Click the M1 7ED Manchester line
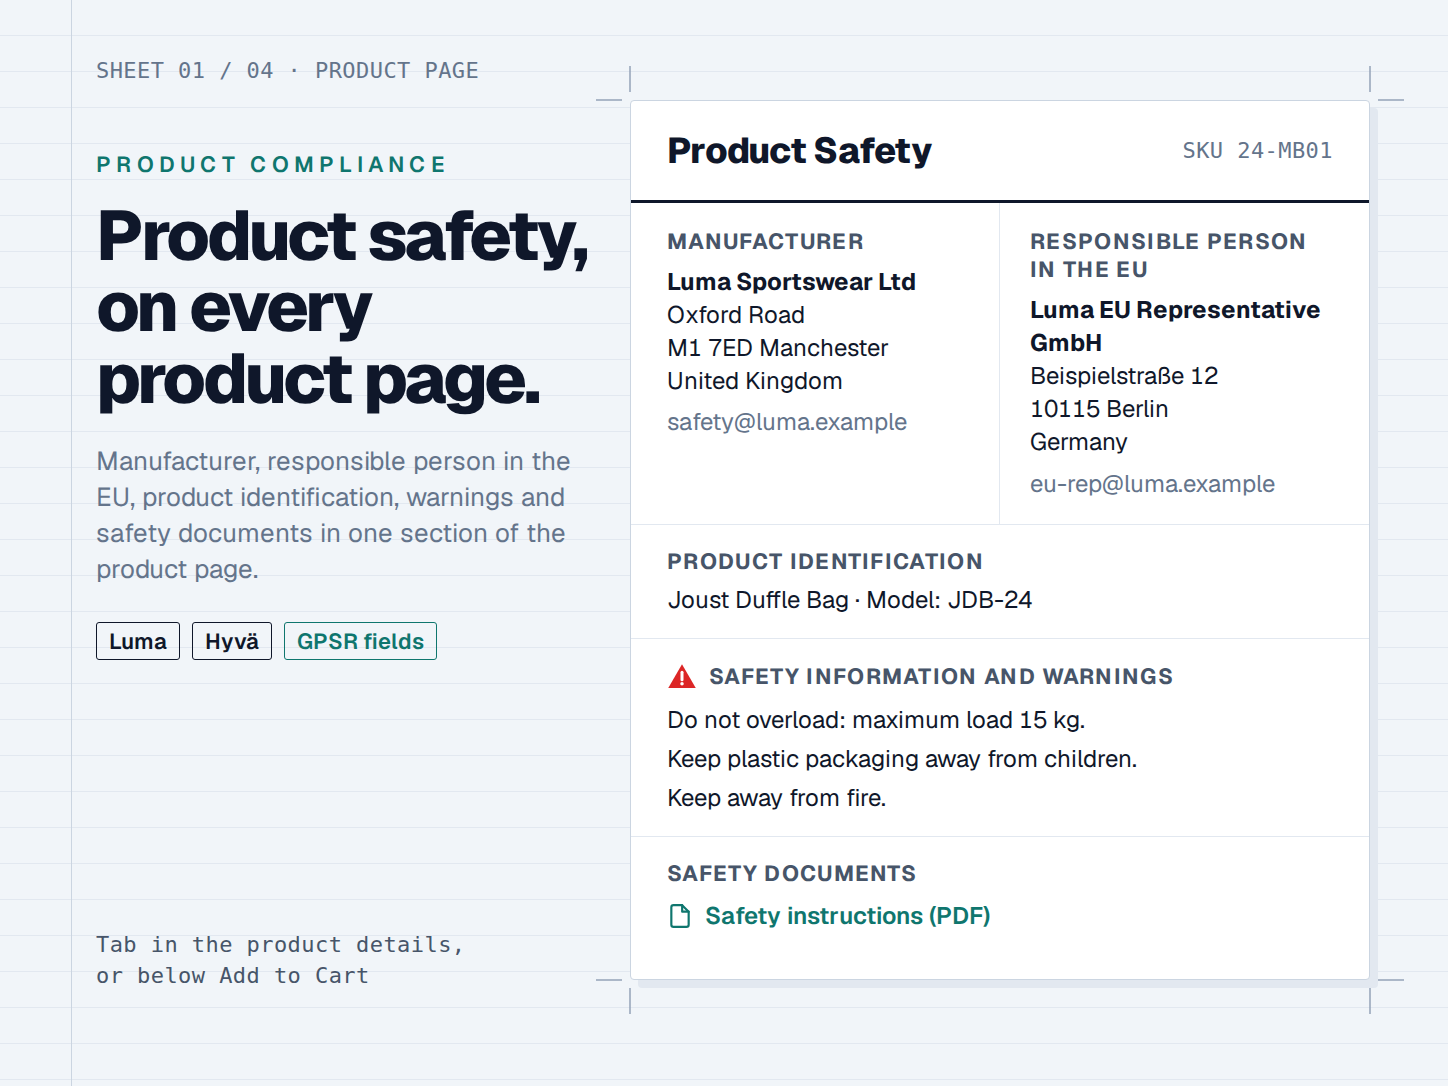1448x1086 pixels. tap(777, 348)
